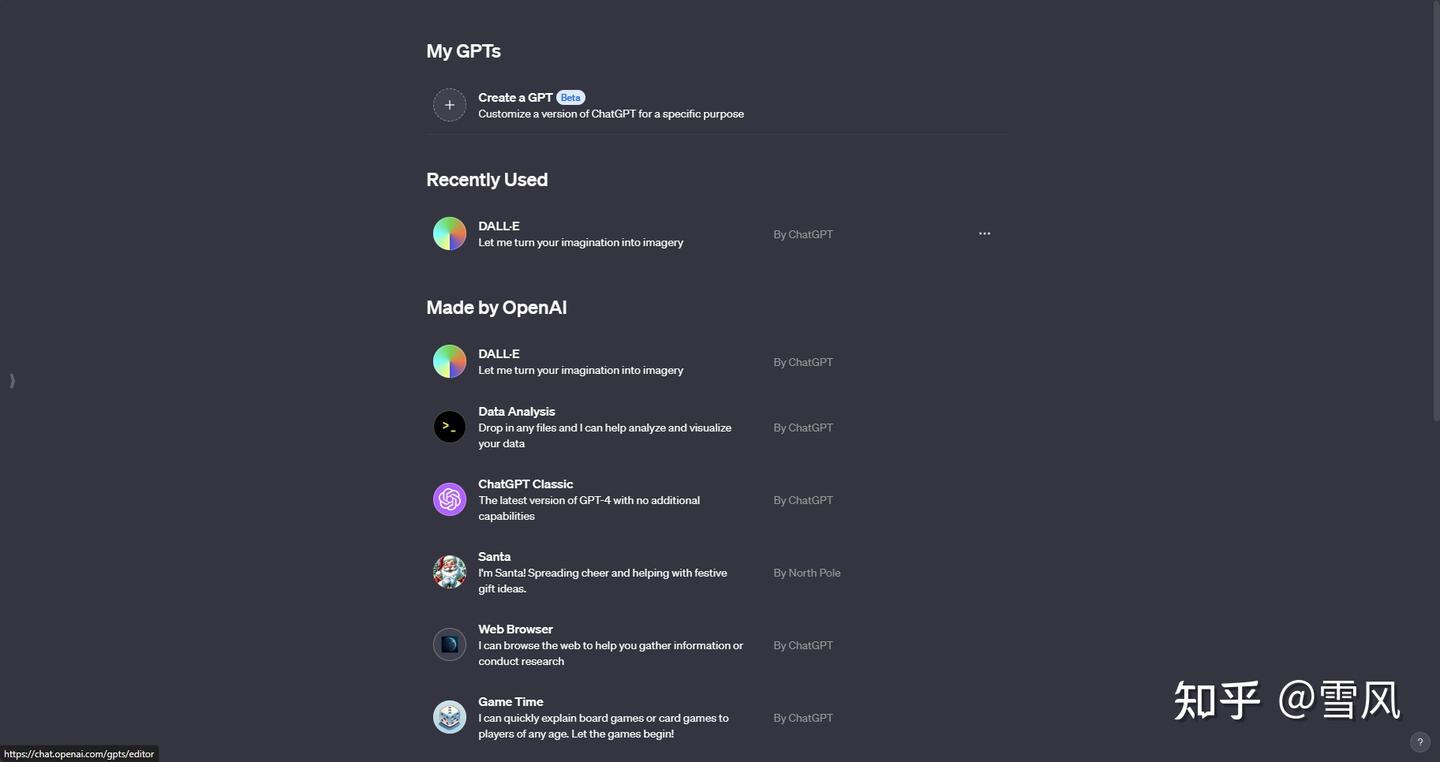The width and height of the screenshot is (1440, 762).
Task: Click the Game Time GPT icon
Action: tap(449, 716)
